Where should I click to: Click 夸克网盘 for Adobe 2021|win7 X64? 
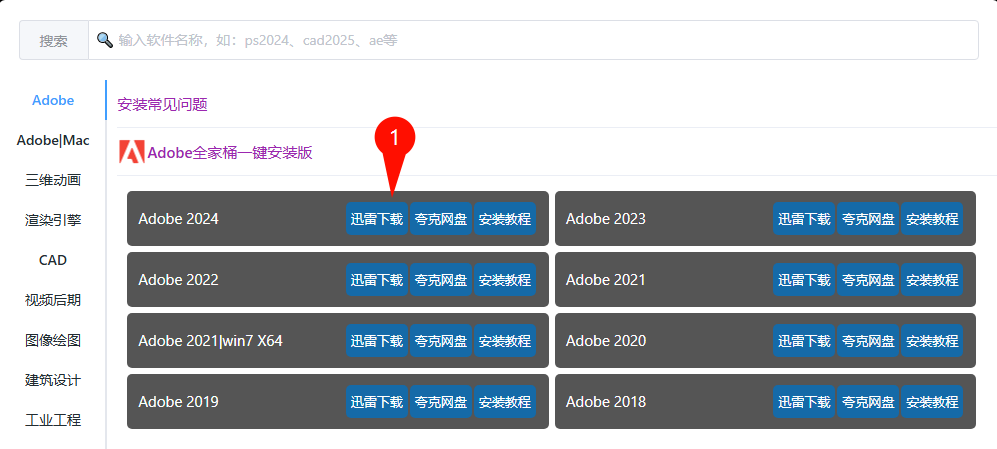441,341
